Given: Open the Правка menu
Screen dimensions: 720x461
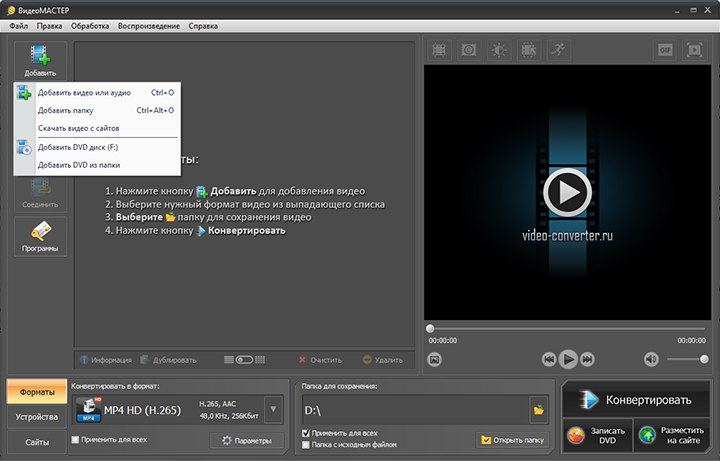Looking at the screenshot, I should tap(49, 26).
